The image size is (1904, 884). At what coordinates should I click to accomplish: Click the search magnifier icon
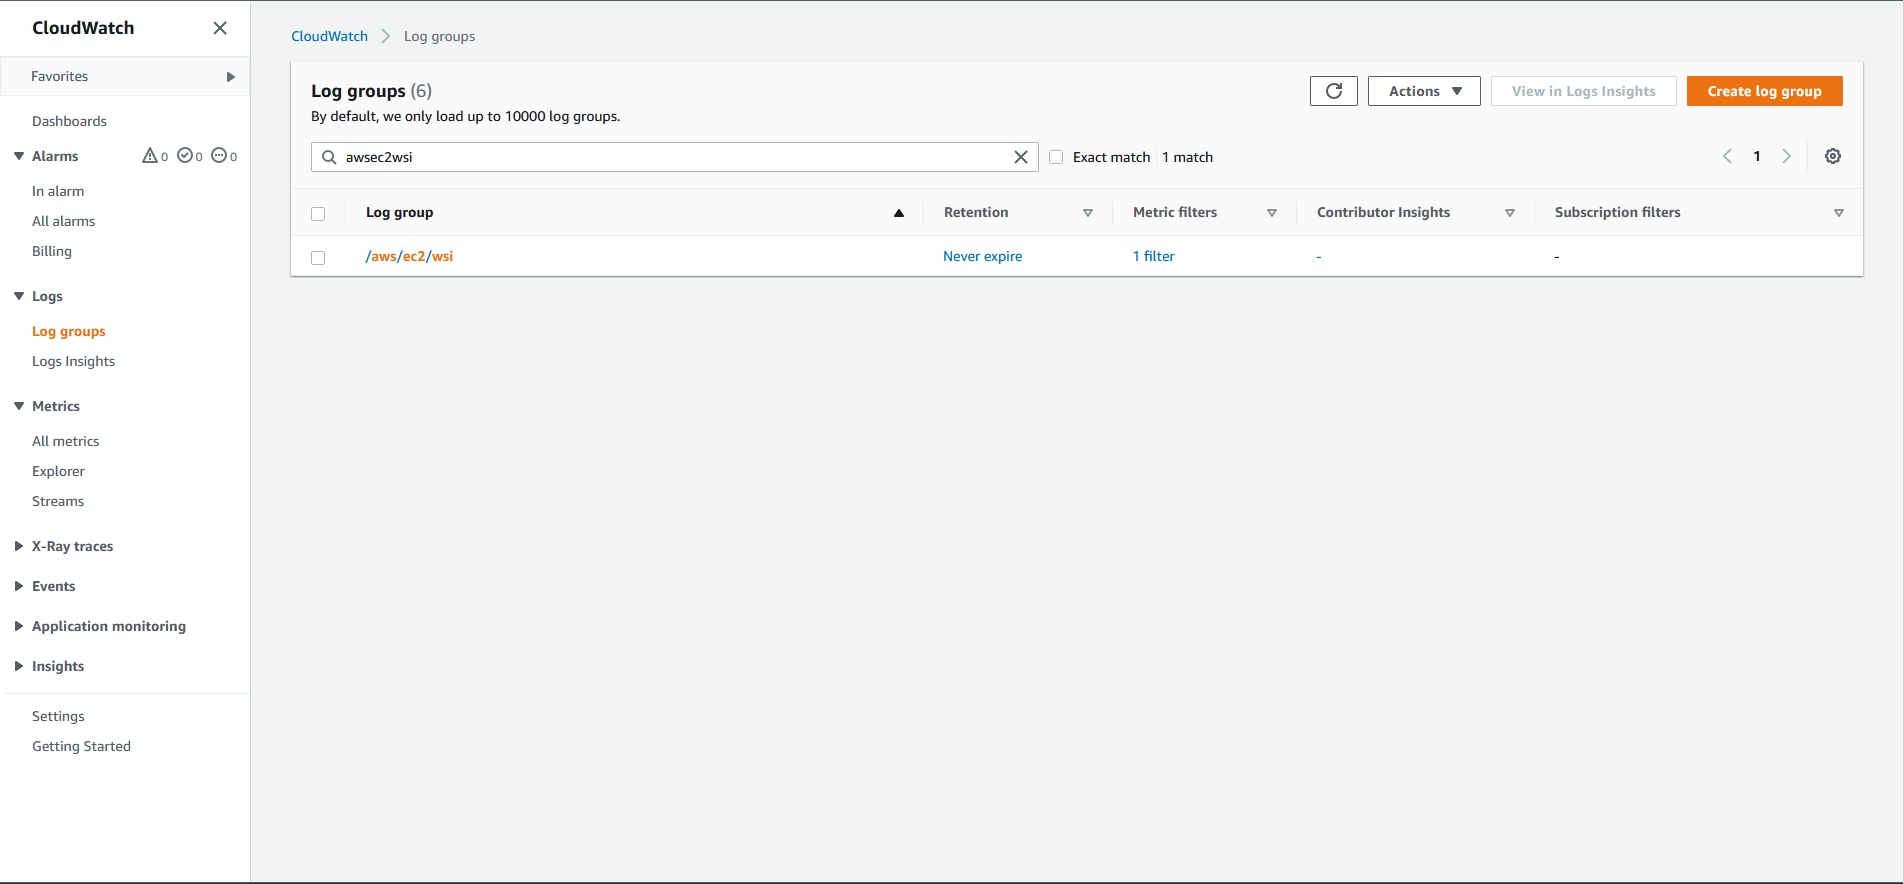tap(329, 157)
